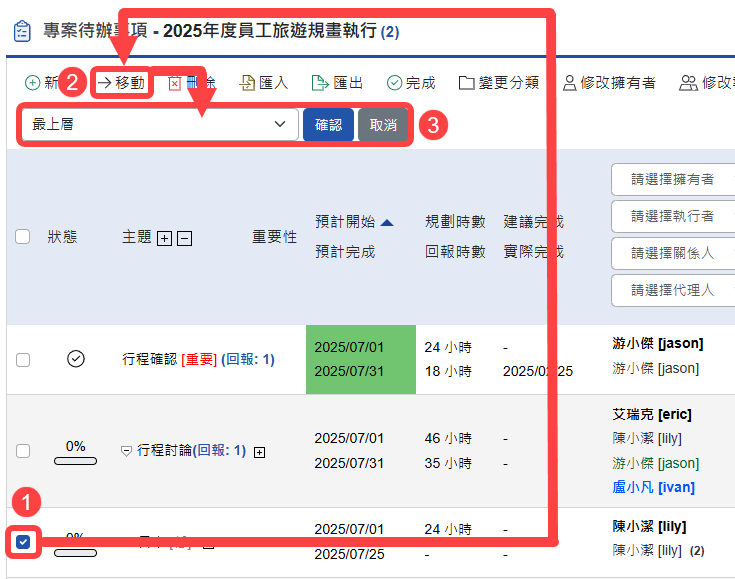
Task: Open the 請選擇擁有者 dropdown
Action: pyautogui.click(x=673, y=179)
